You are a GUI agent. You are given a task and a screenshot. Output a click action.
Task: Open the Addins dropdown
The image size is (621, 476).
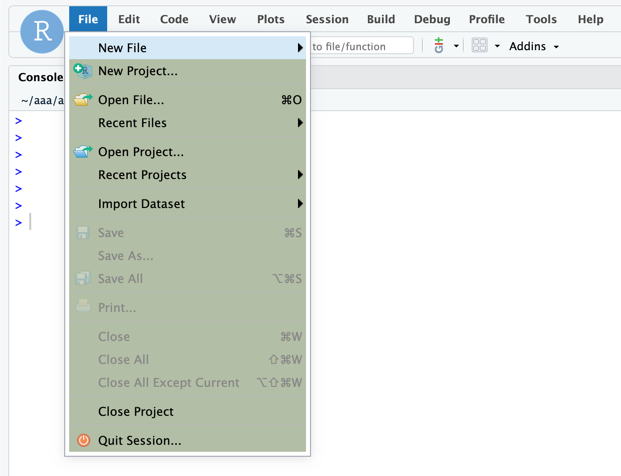pos(533,46)
